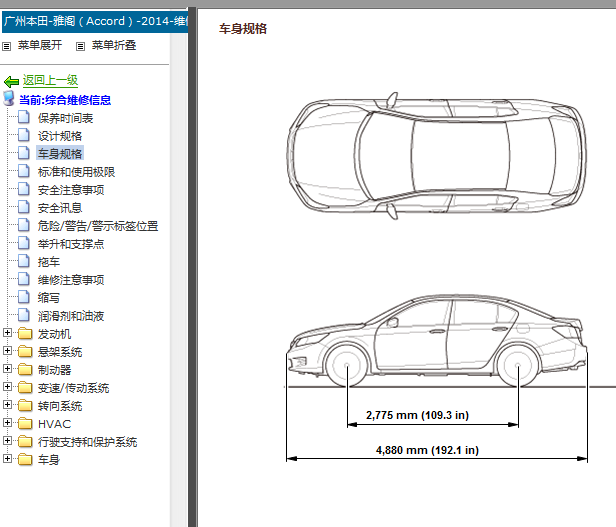Screen dimensions: 616x527
Task: Click the page icon next to 安全讯息
Action: pyautogui.click(x=24, y=207)
